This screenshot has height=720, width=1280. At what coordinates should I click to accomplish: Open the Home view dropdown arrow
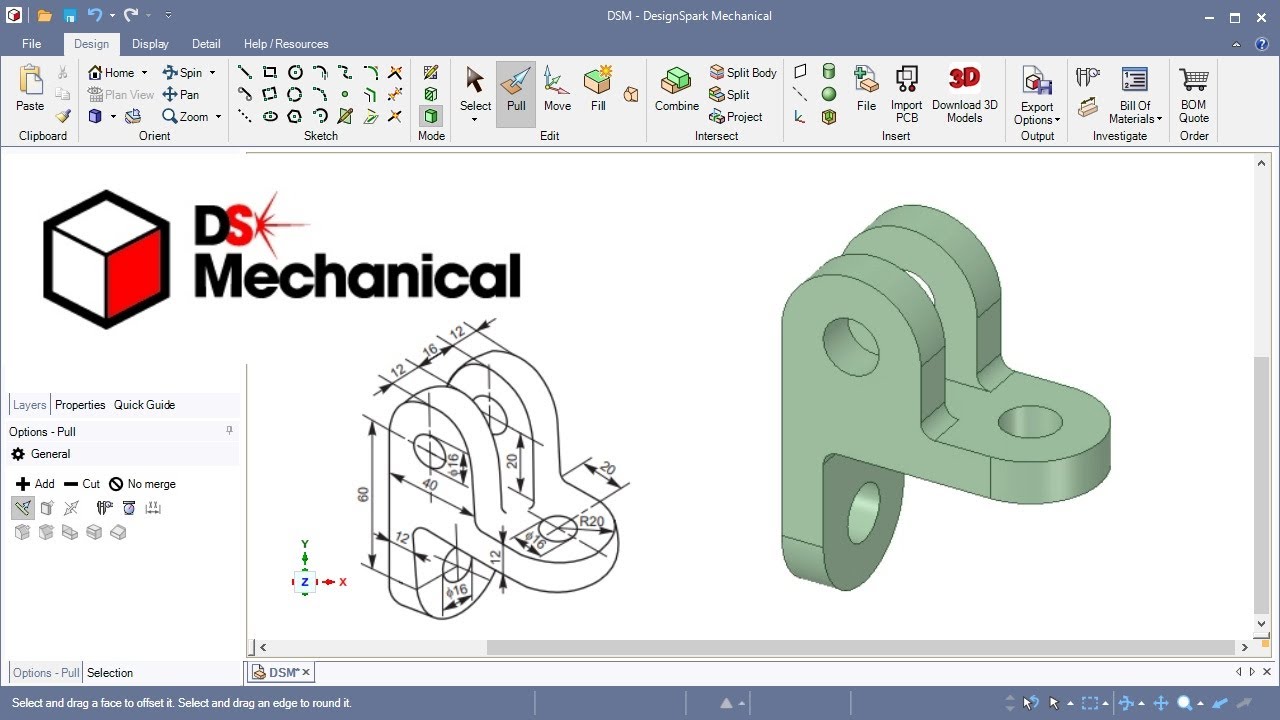pos(144,72)
